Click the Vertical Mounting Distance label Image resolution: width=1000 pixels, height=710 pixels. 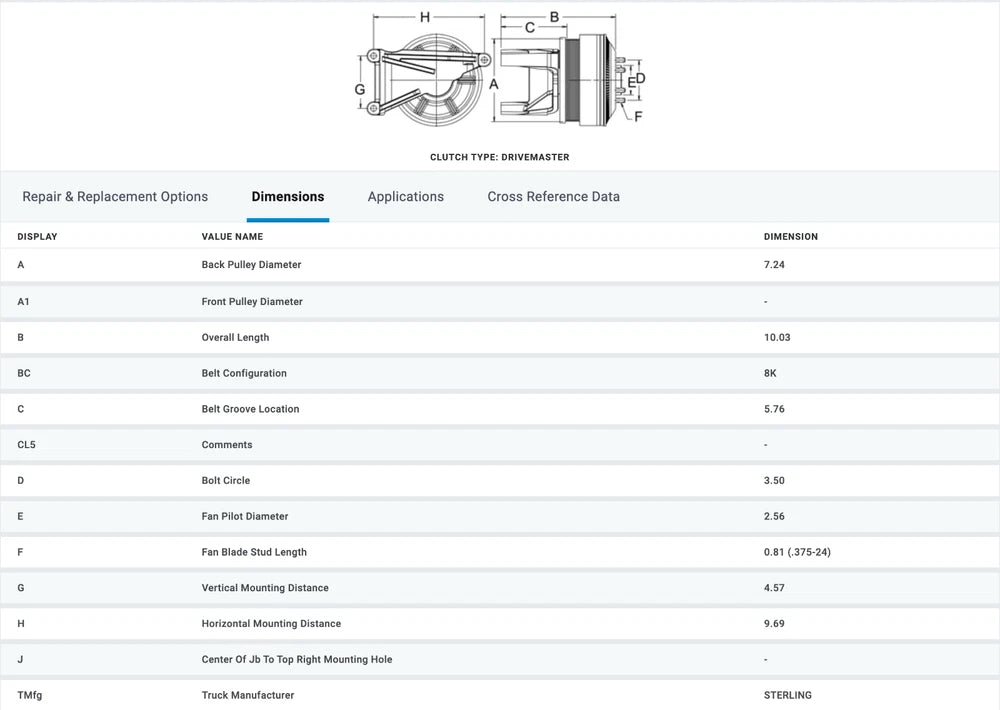click(265, 588)
